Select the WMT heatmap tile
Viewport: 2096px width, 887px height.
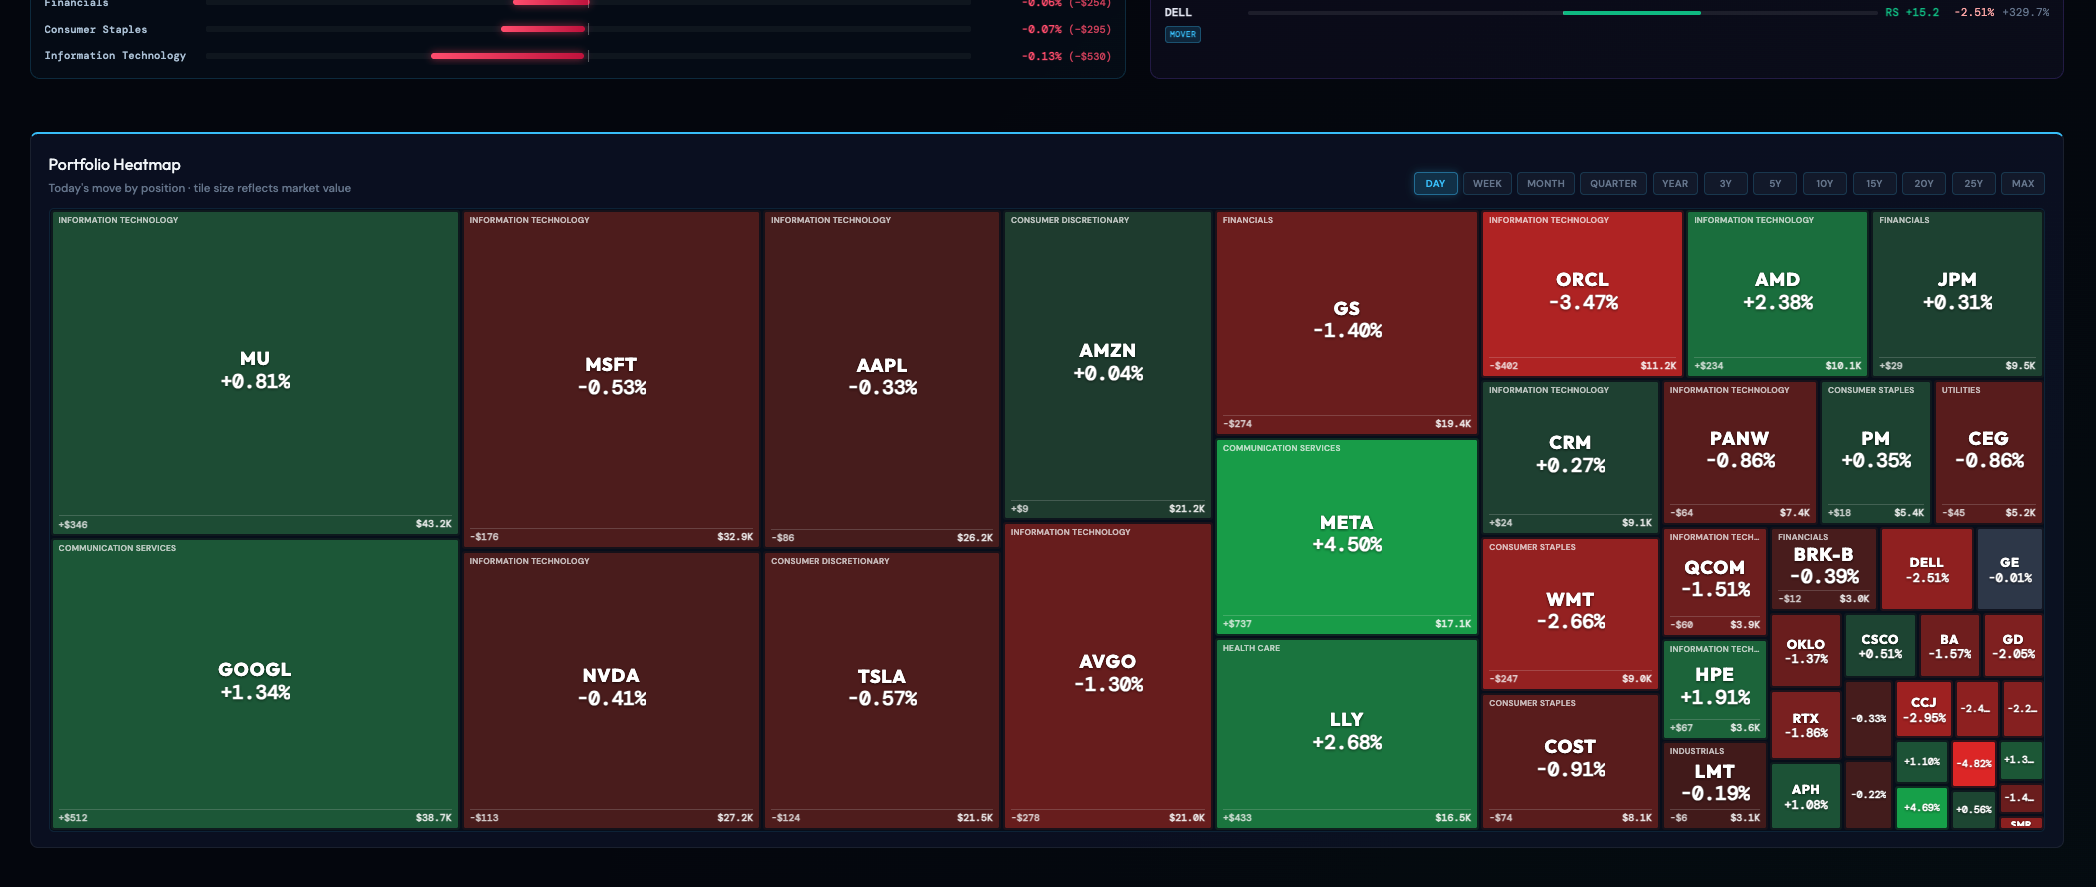tap(1570, 613)
